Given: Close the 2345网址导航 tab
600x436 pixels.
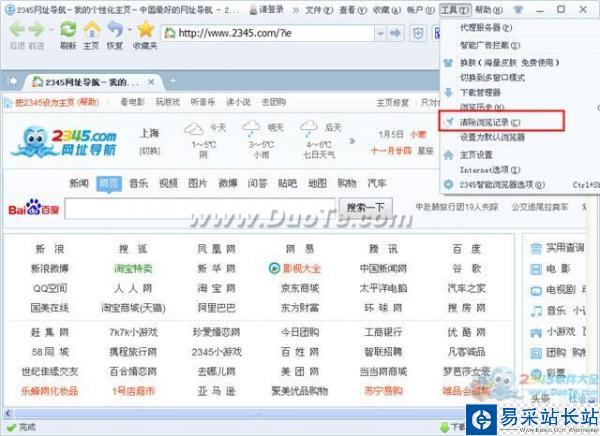Looking at the screenshot, I should coord(151,82).
